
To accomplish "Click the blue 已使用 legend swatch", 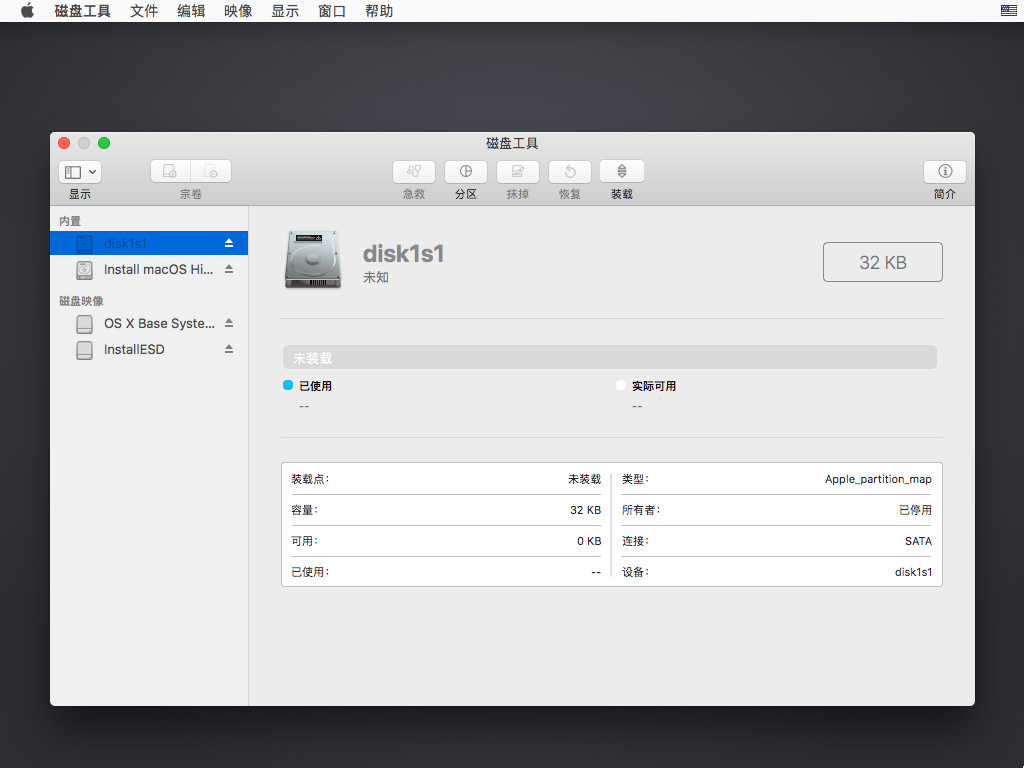I will click(288, 385).
